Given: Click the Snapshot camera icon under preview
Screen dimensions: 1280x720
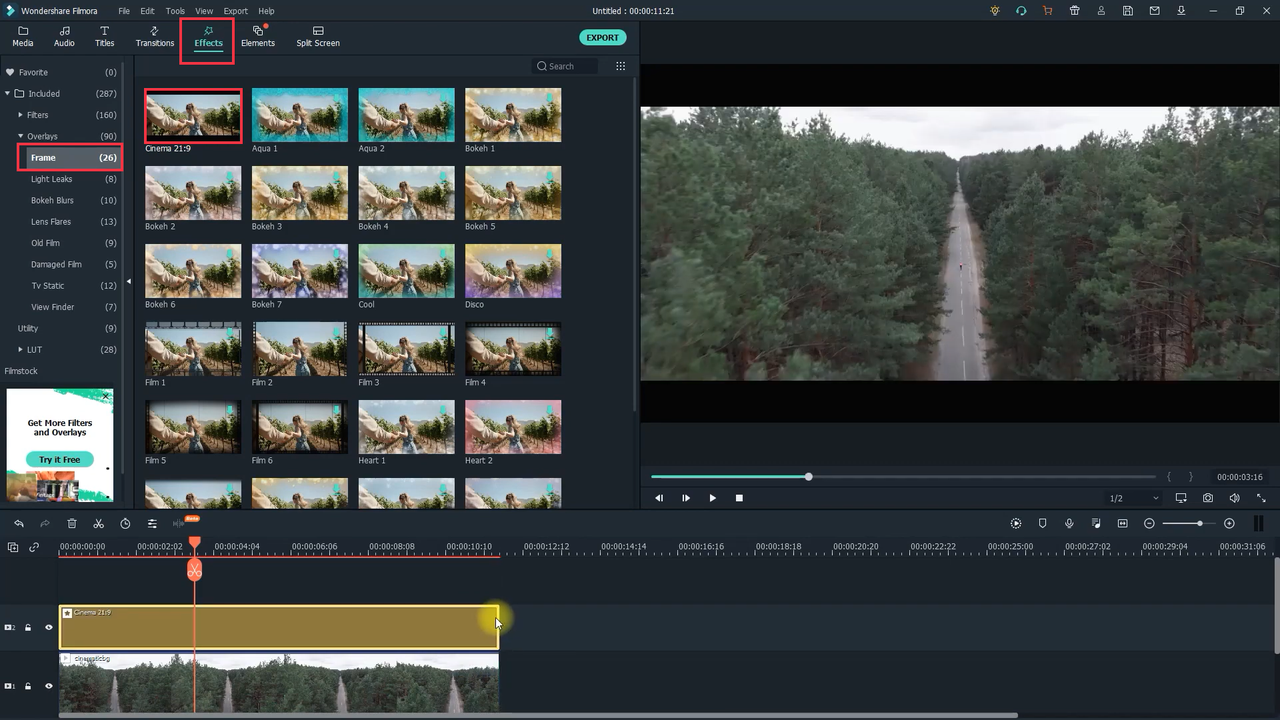Looking at the screenshot, I should click(1208, 497).
